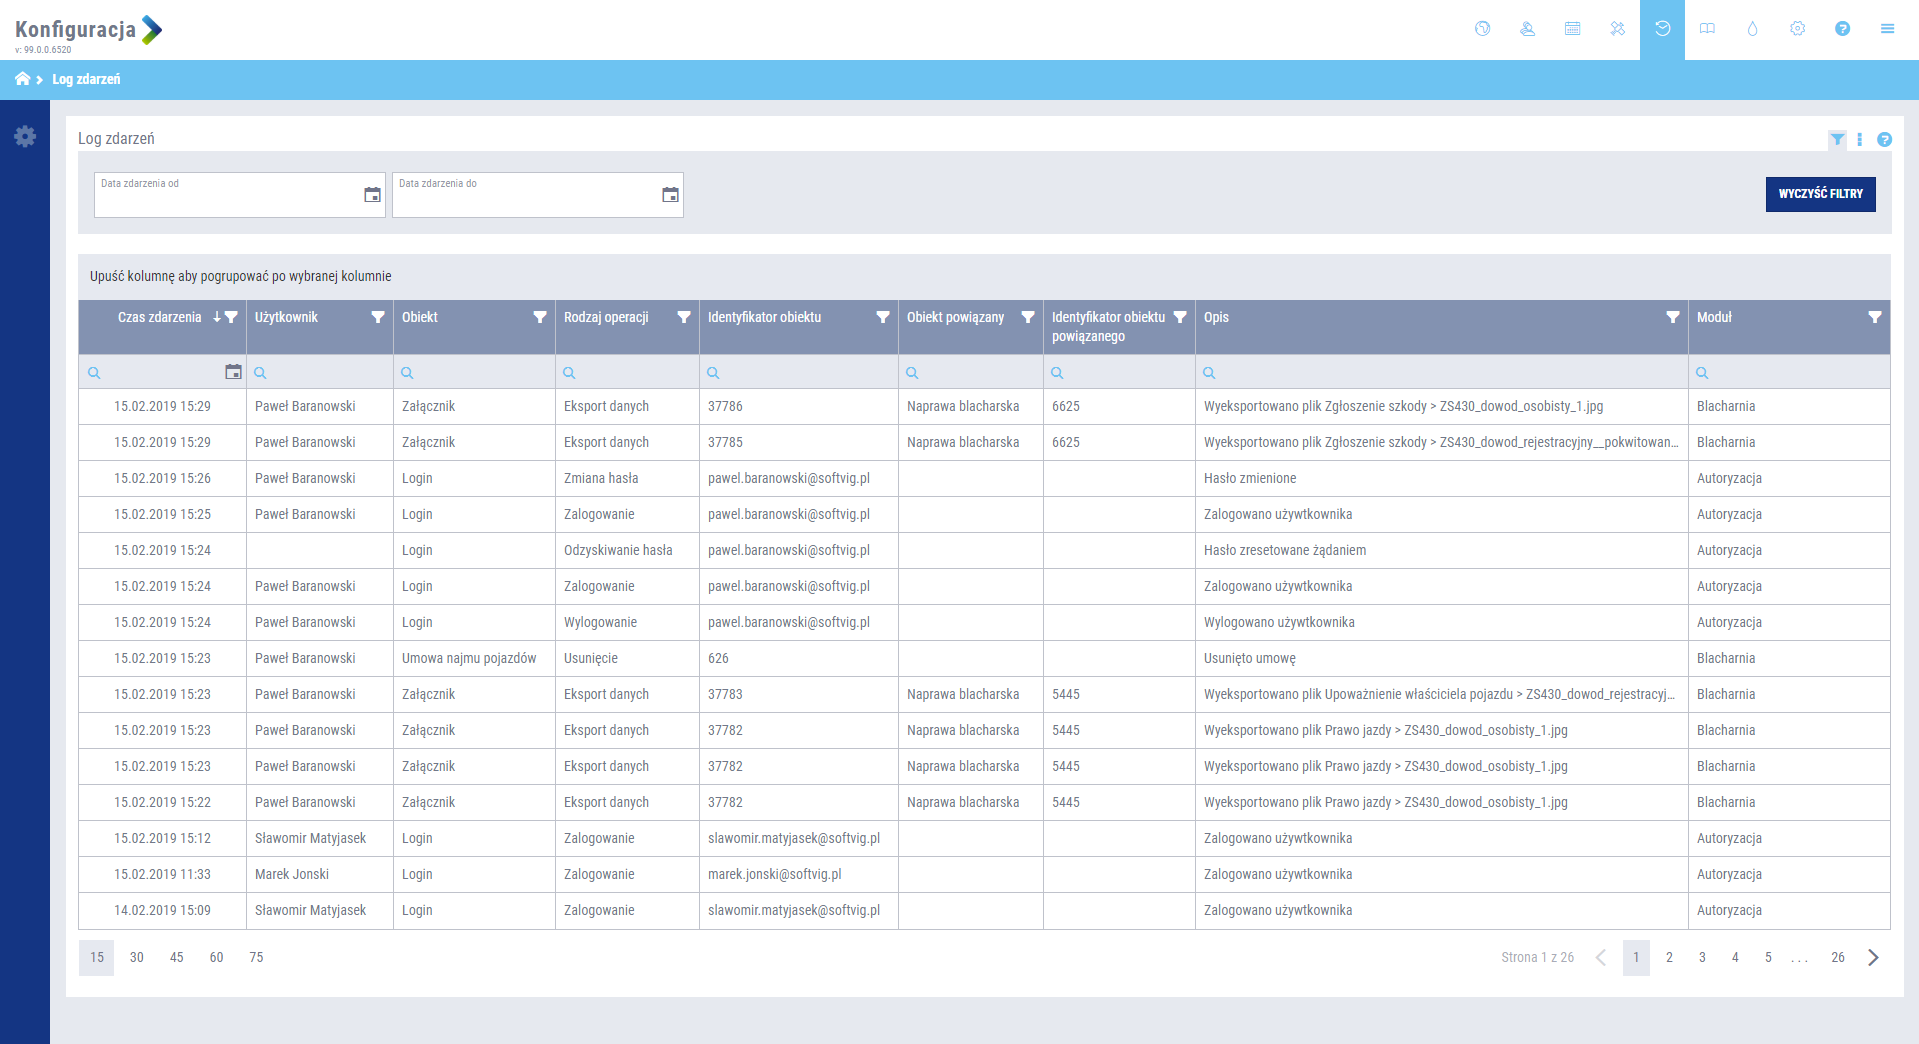Open filter dropdown for Rodzaj operacji column
The width and height of the screenshot is (1919, 1044).
[x=684, y=317]
